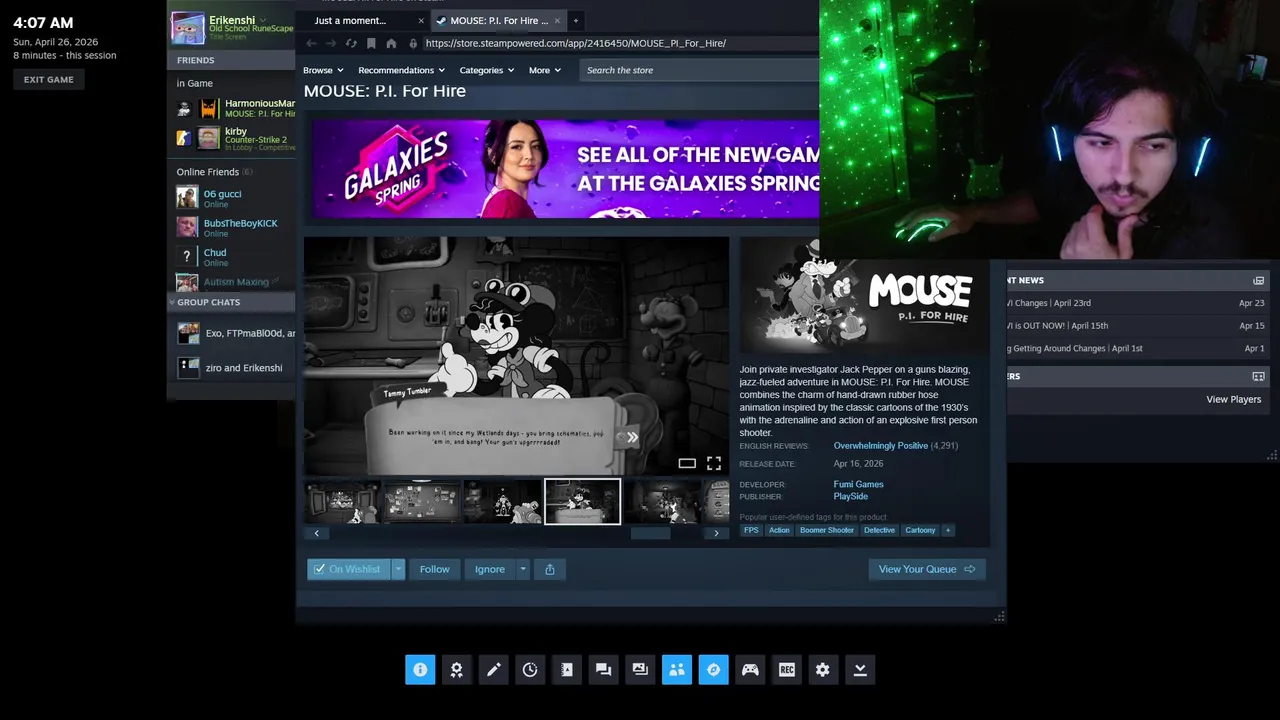Select the FPS tag
The height and width of the screenshot is (720, 1280).
pos(751,530)
